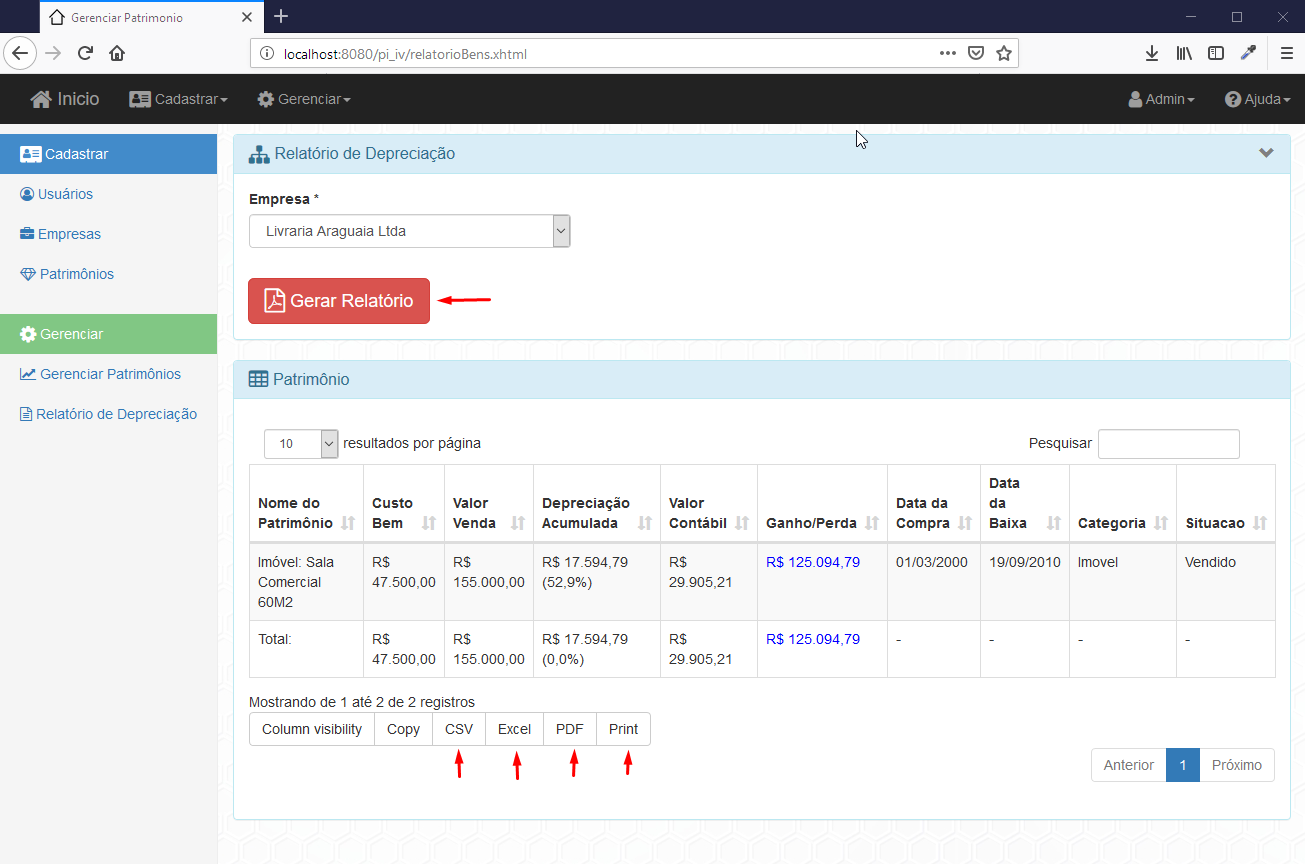
Task: Export the table to Excel
Action: (x=514, y=729)
